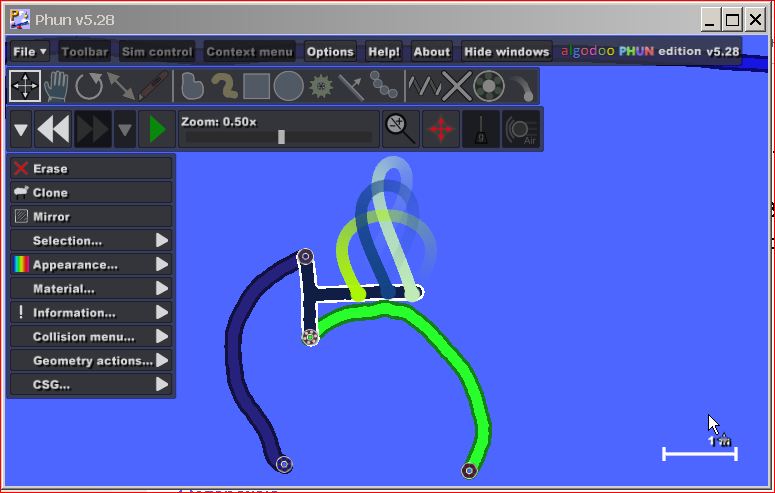
Task: Toggle air friction button
Action: point(521,129)
